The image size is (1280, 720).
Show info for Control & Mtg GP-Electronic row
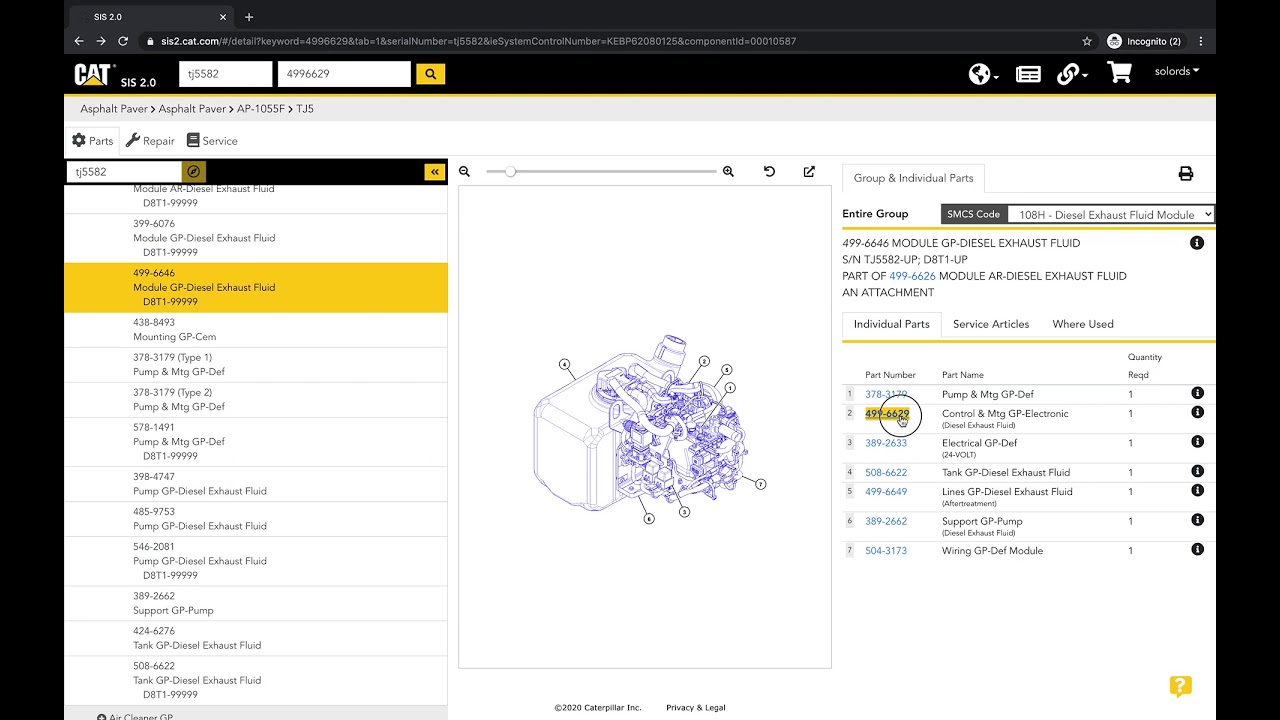(x=1197, y=412)
